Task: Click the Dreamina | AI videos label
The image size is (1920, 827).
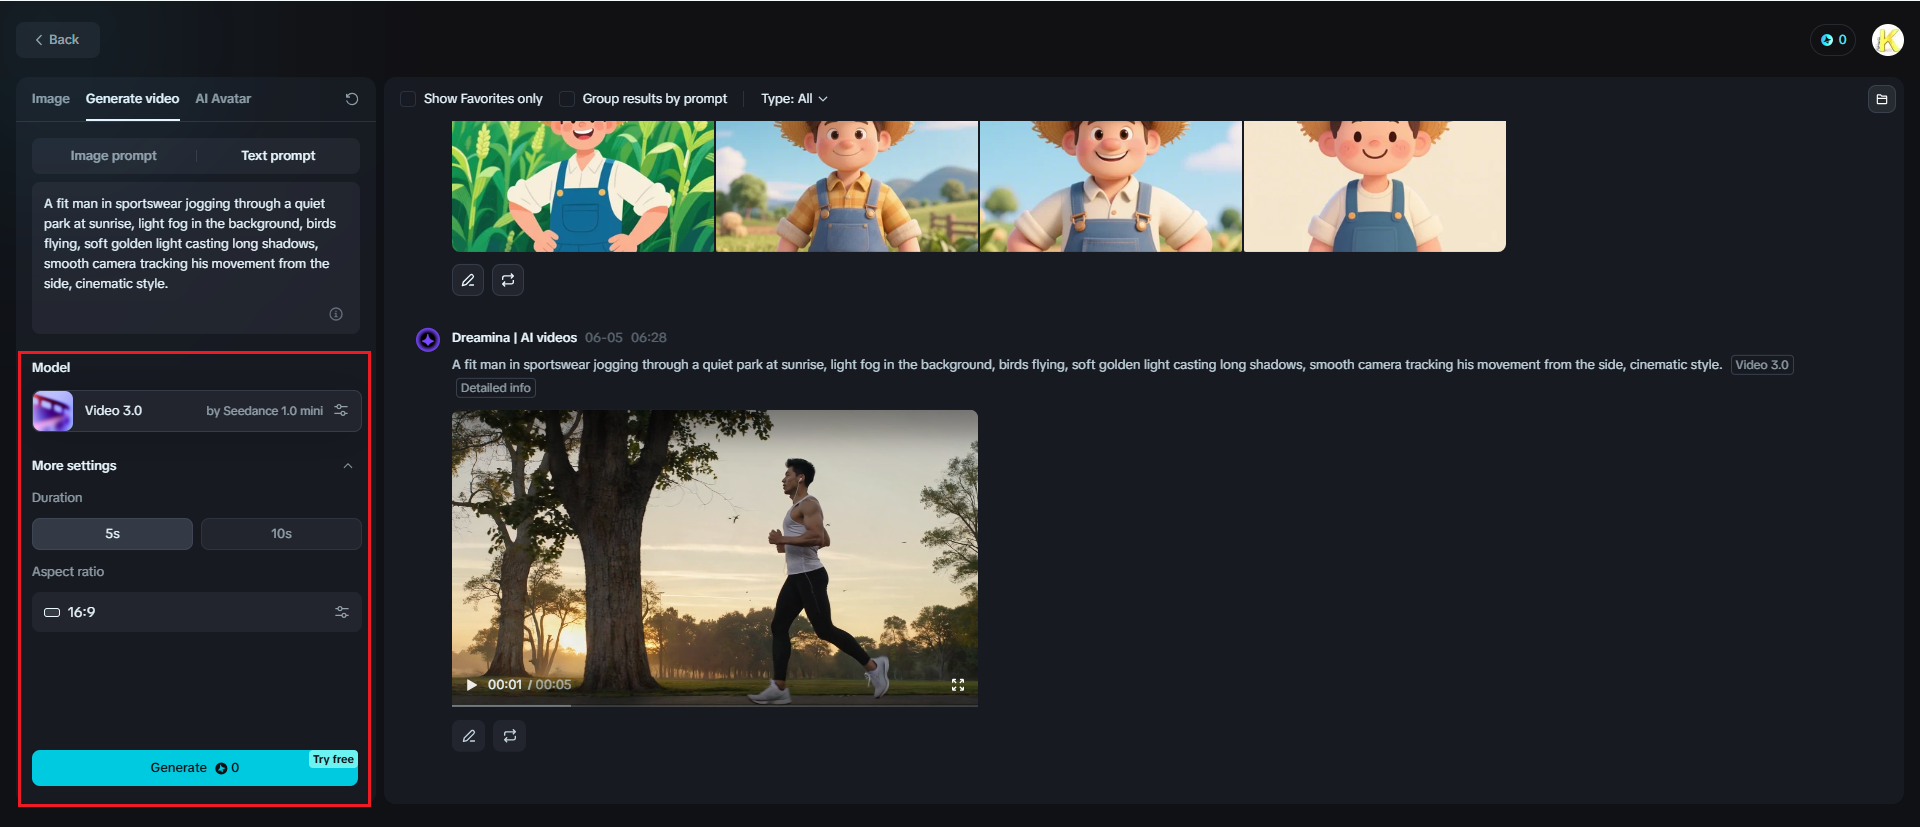Action: (x=514, y=338)
